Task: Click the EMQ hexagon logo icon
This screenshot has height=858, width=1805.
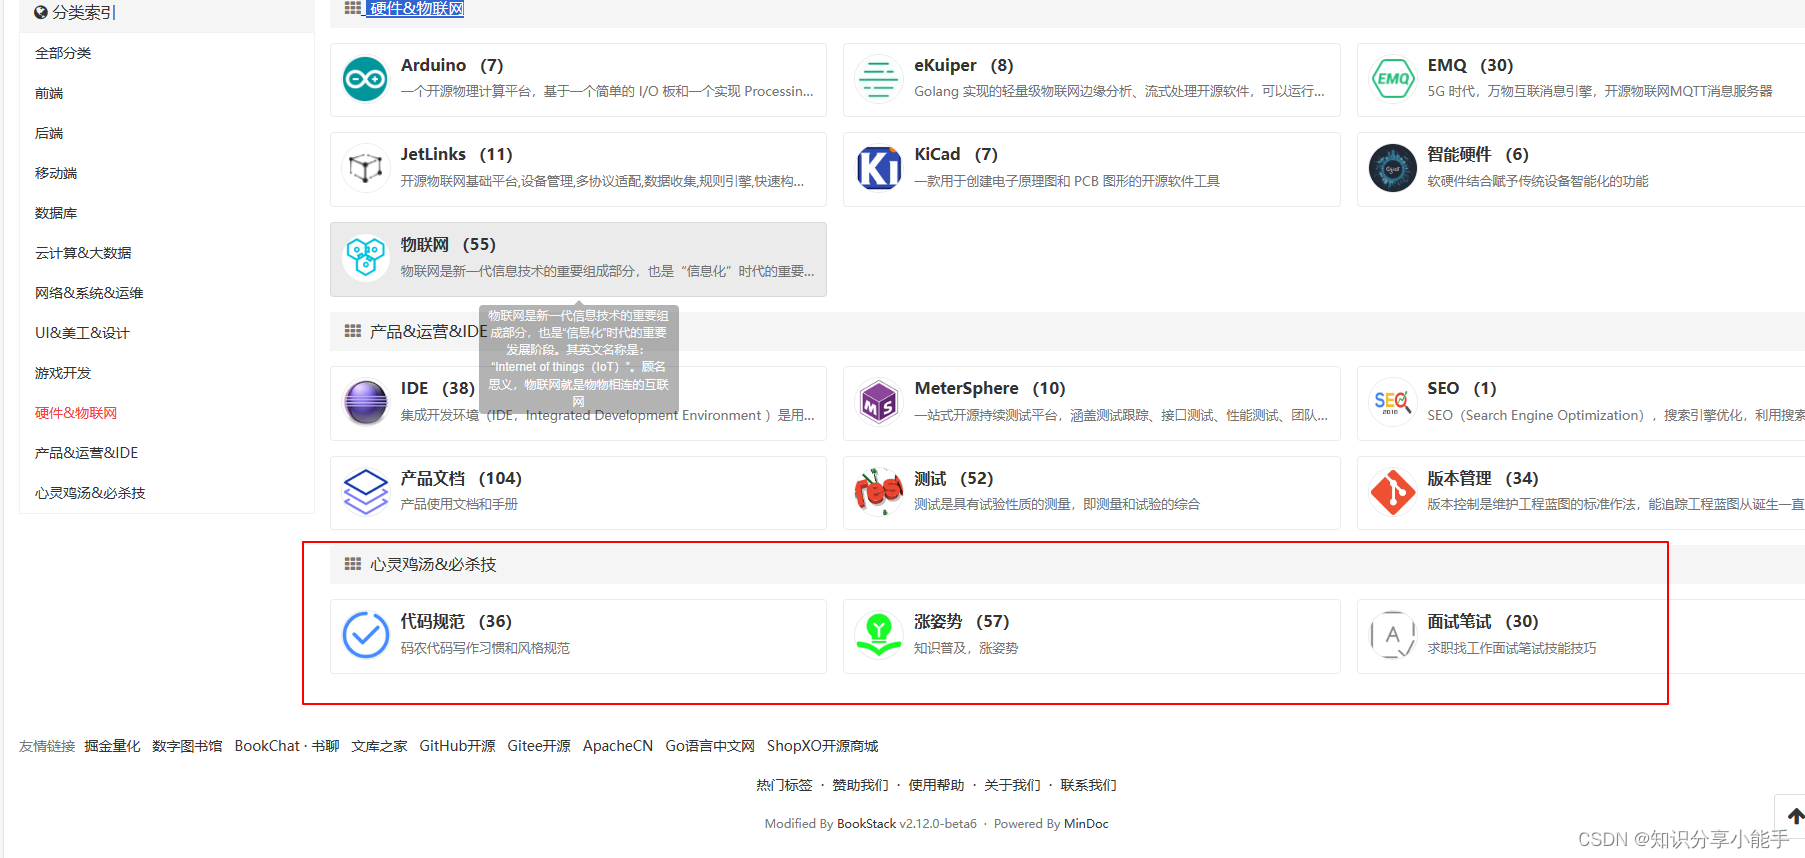Action: (x=1392, y=79)
